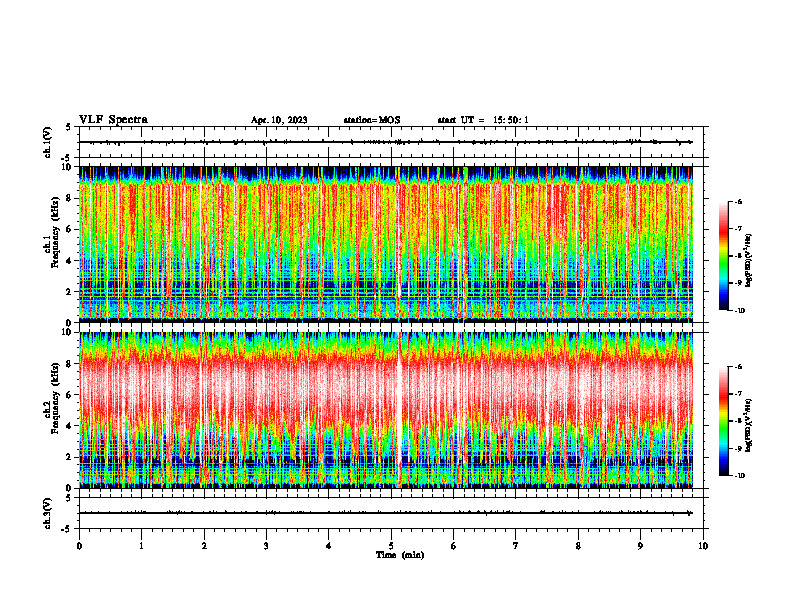Click the "VLF Spectra" plot title
Viewport: 792px width, 612px height.
point(113,120)
